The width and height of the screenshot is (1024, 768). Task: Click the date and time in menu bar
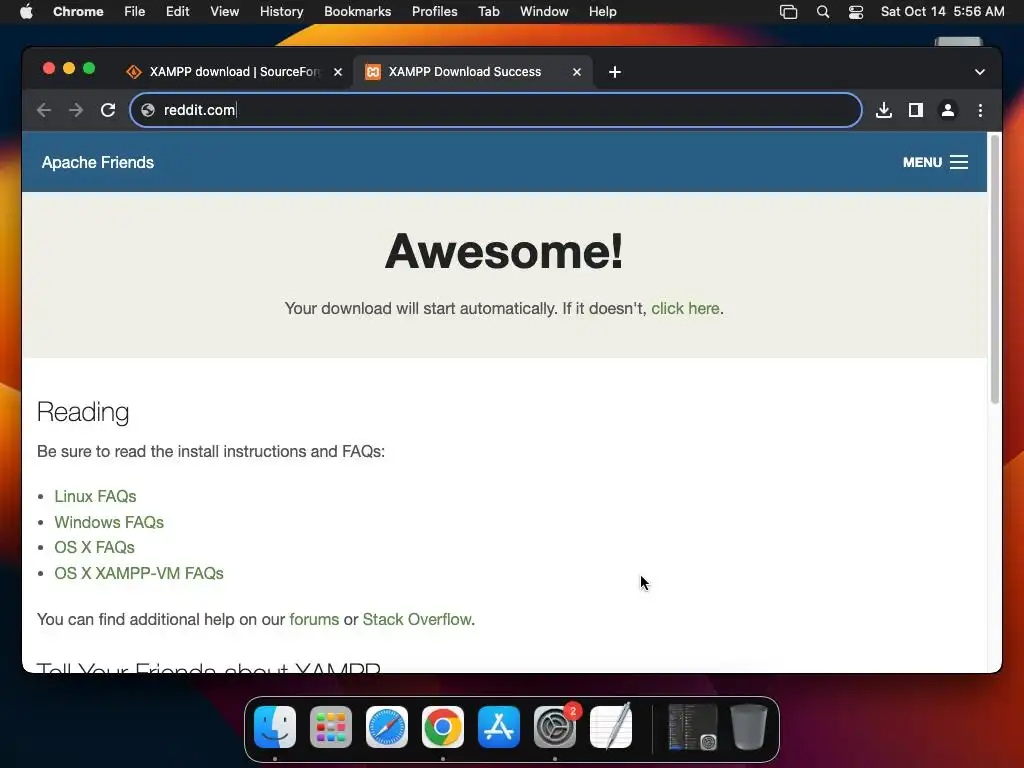[942, 12]
